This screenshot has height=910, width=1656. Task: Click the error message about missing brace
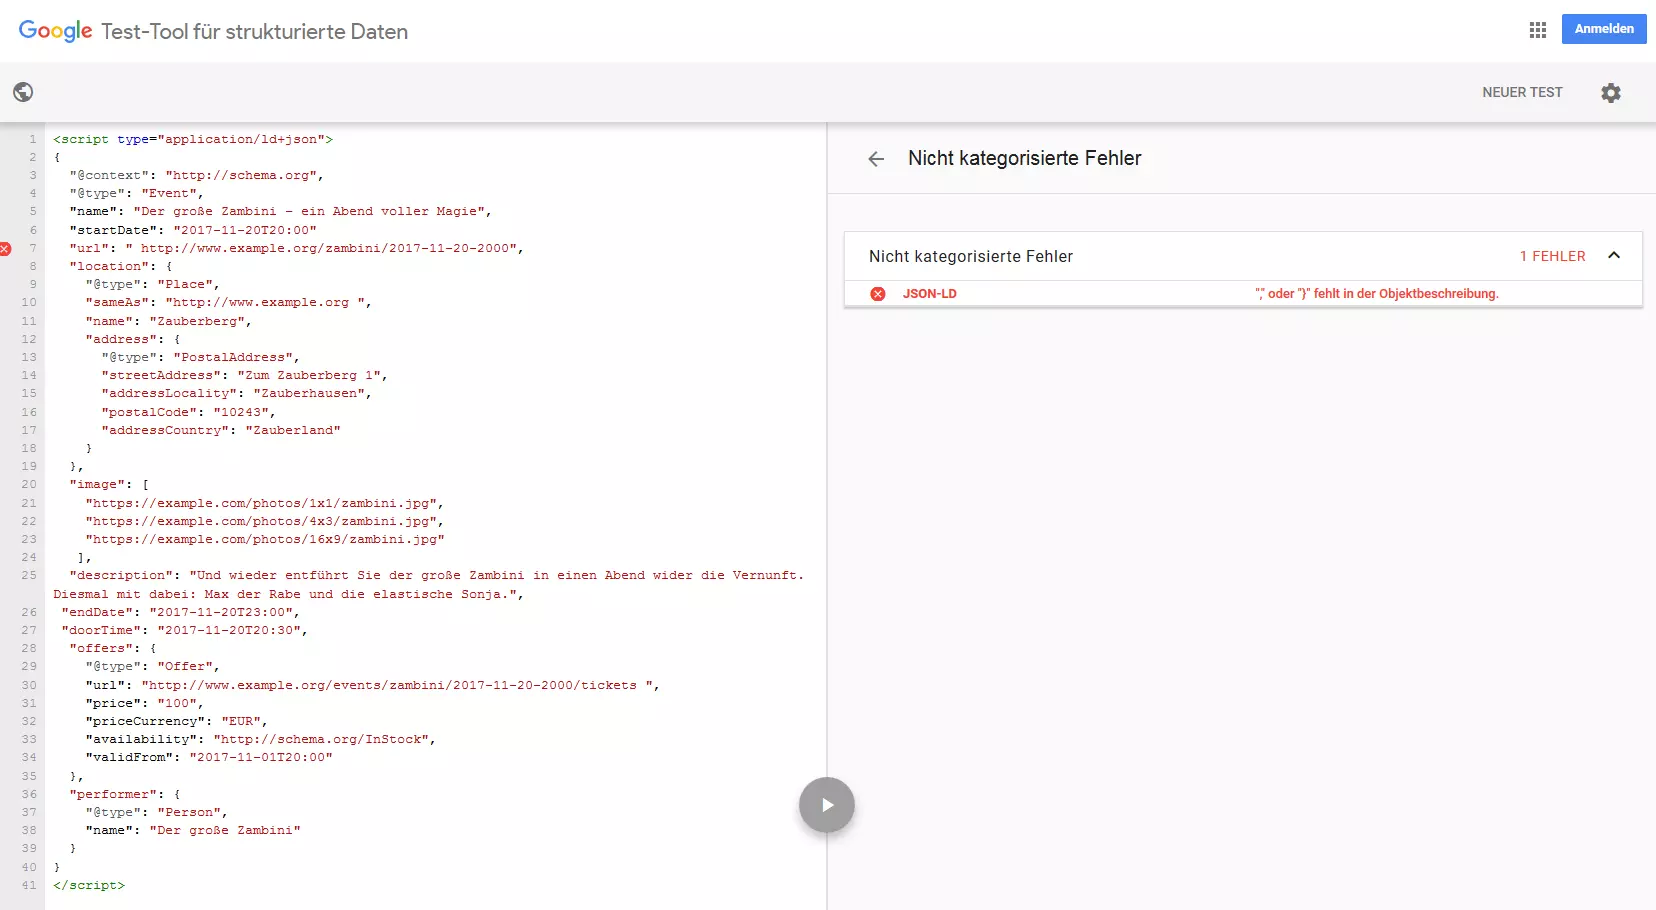pyautogui.click(x=1376, y=294)
